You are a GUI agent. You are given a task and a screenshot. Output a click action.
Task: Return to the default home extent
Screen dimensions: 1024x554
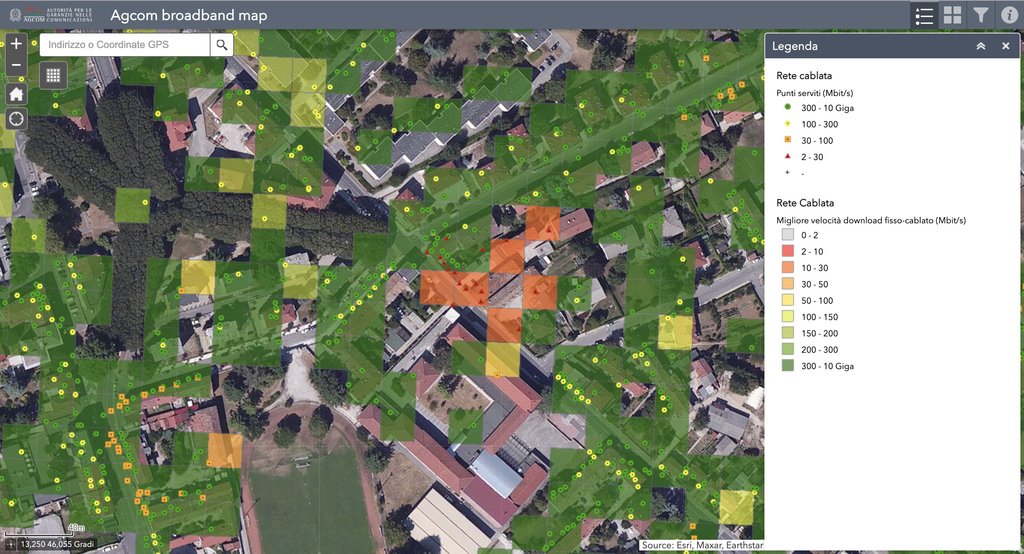coord(16,93)
